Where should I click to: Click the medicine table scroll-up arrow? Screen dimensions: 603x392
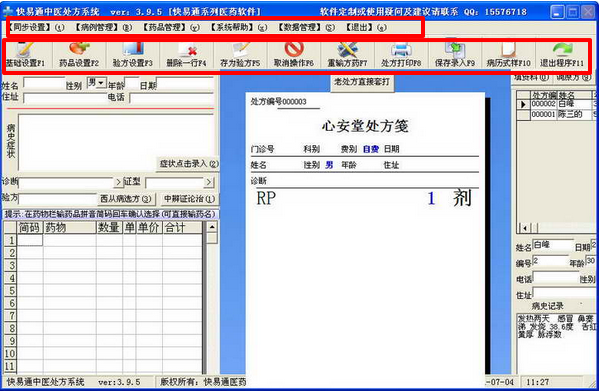pyautogui.click(x=212, y=227)
